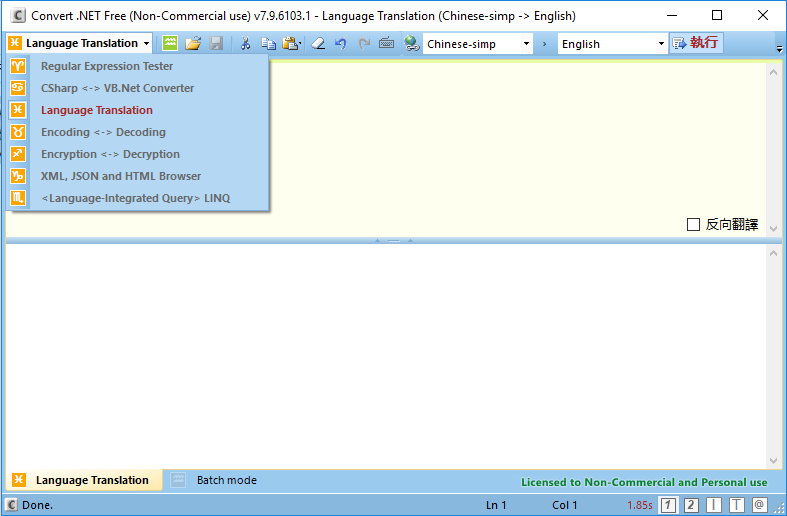Click the status bar '2' panel icon
787x516 pixels.
pyautogui.click(x=691, y=505)
